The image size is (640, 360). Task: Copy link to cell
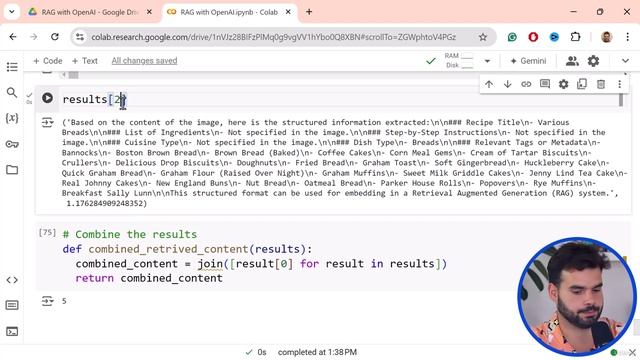(526, 84)
